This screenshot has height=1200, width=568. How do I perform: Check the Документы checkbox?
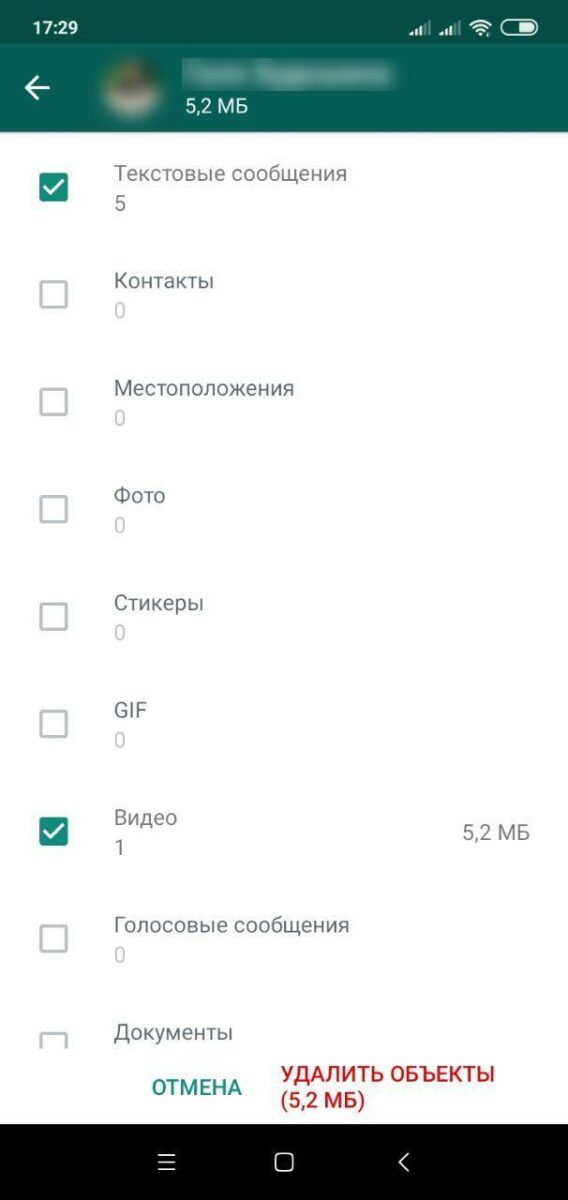[x=53, y=1040]
